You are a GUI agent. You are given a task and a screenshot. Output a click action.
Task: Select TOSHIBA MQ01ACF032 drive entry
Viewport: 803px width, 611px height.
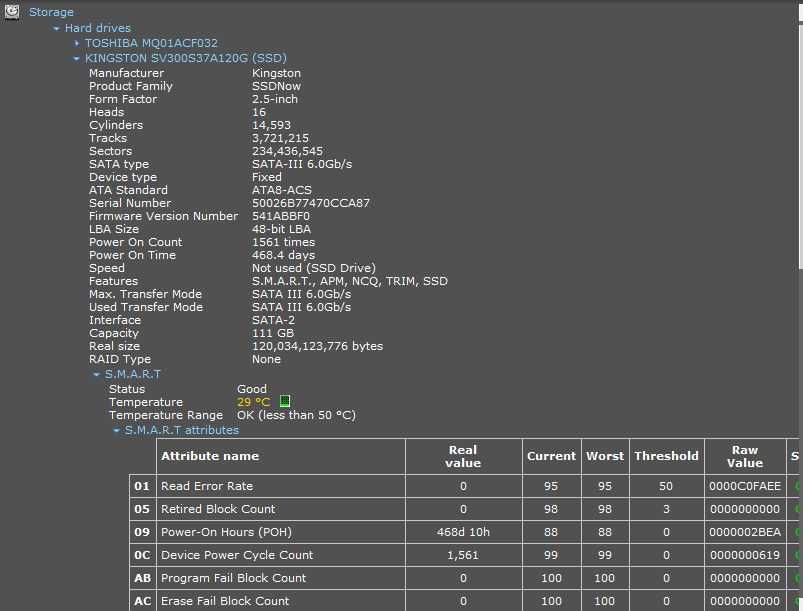(151, 43)
